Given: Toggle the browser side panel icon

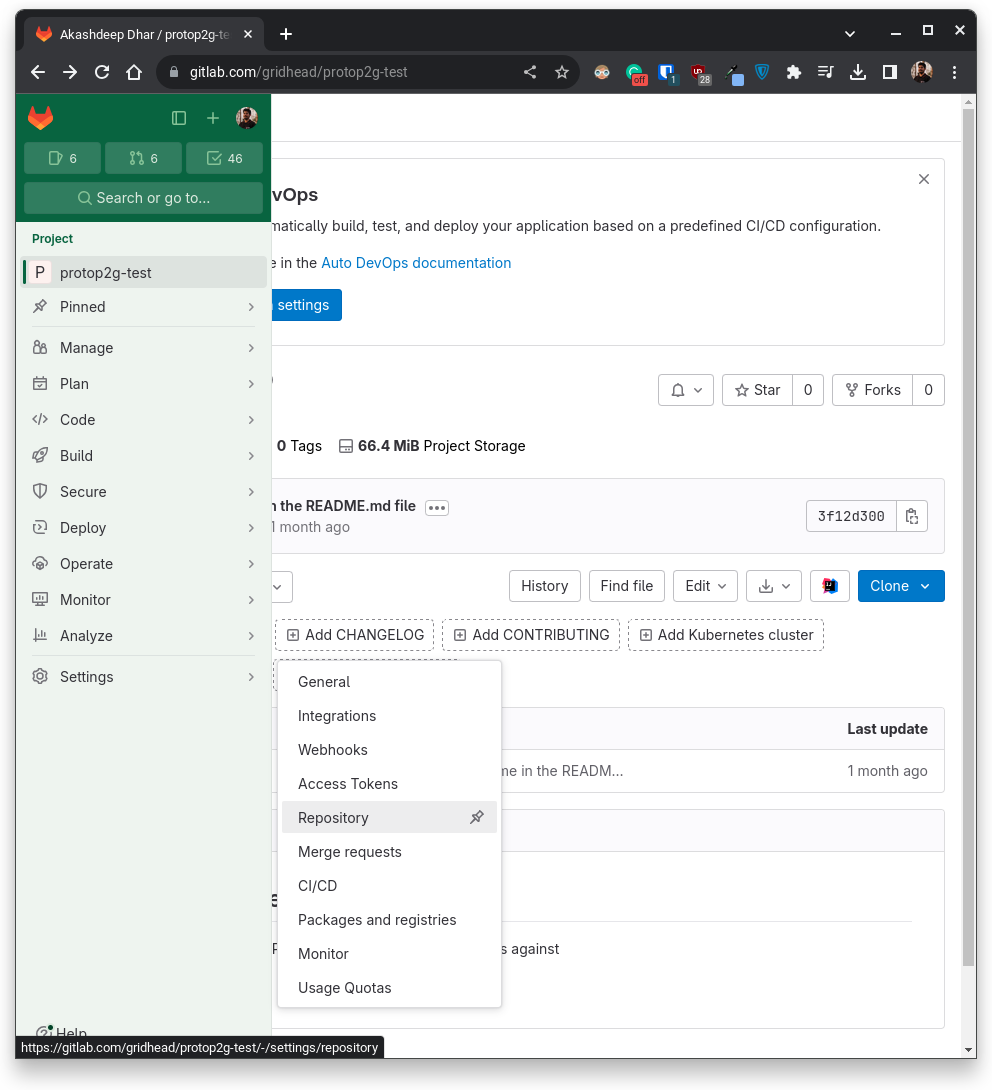Looking at the screenshot, I should 890,72.
